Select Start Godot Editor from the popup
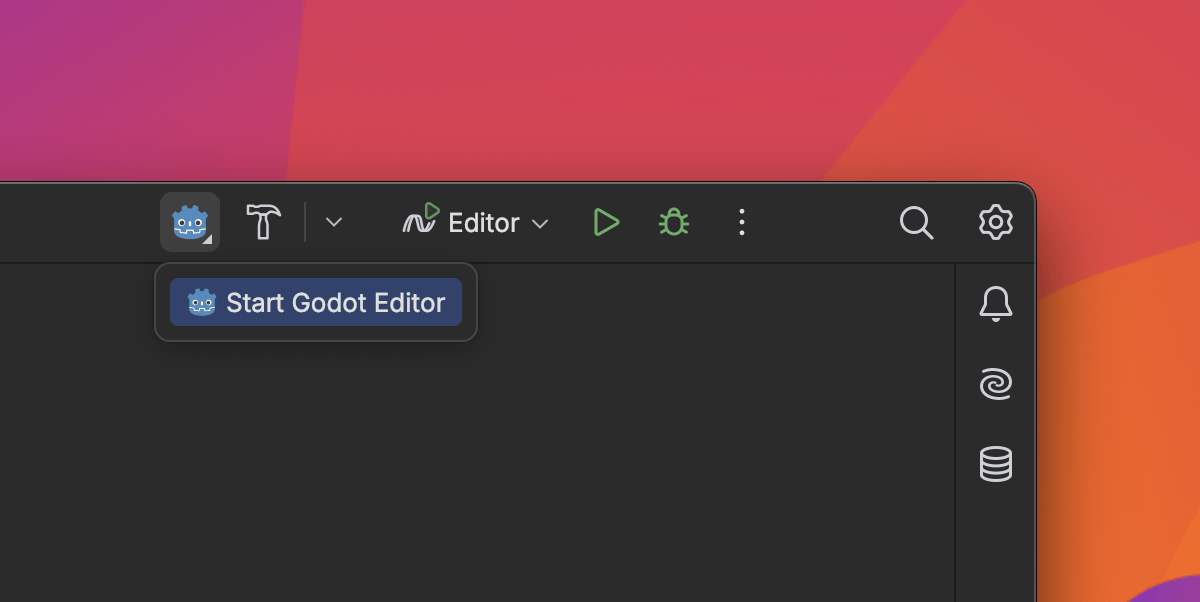This screenshot has height=602, width=1200. 316,302
